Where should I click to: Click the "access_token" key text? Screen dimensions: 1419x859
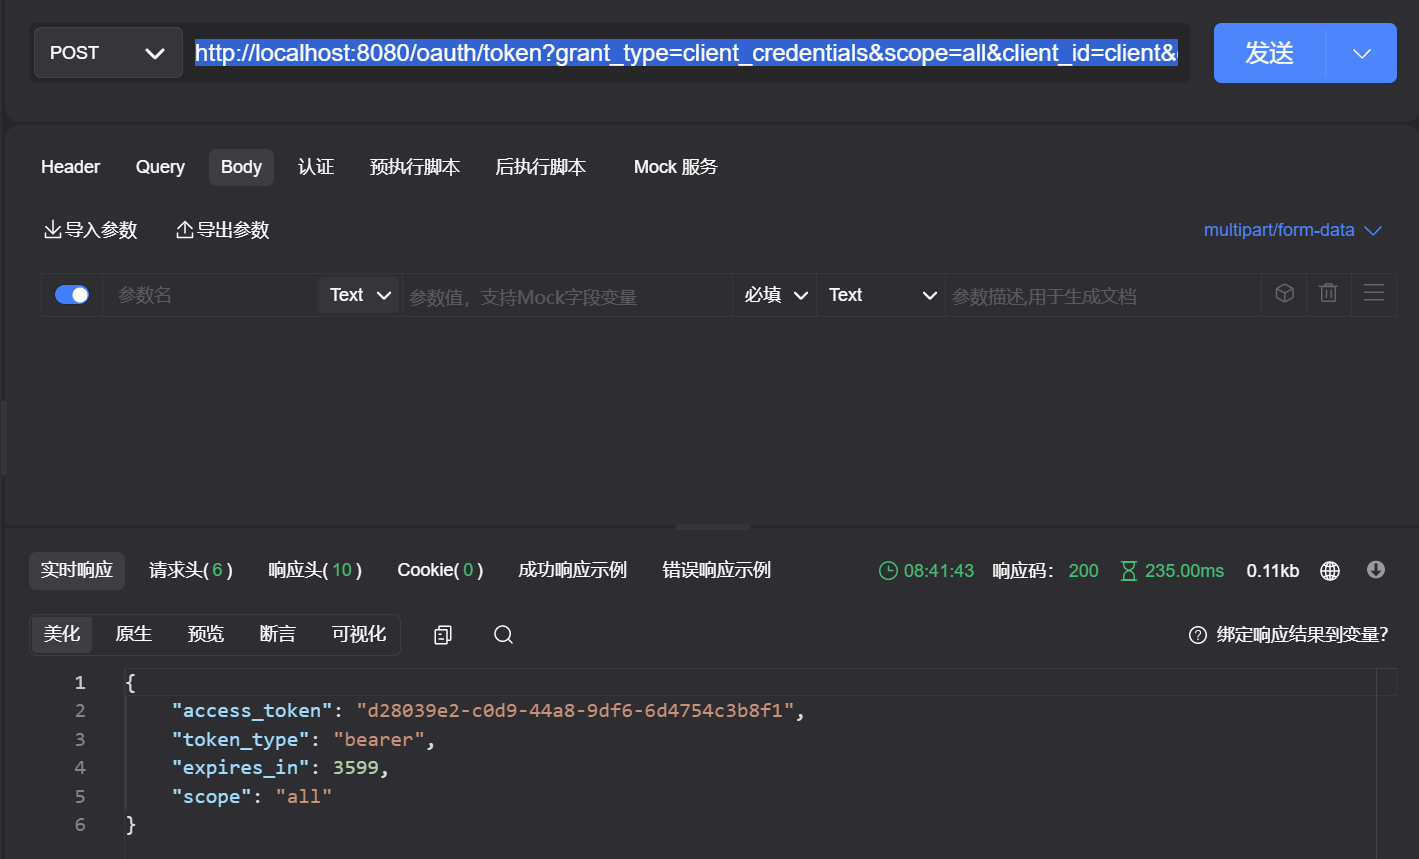click(252, 711)
